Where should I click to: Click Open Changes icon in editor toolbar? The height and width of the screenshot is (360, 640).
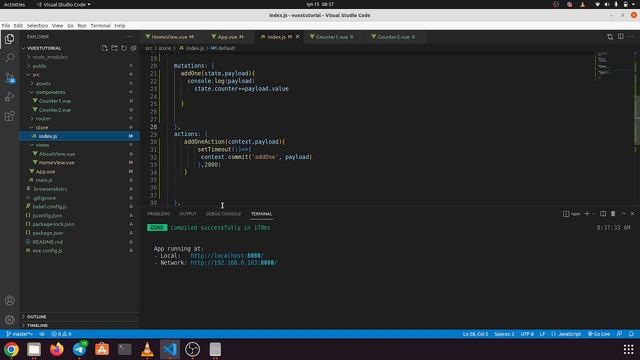pos(610,37)
